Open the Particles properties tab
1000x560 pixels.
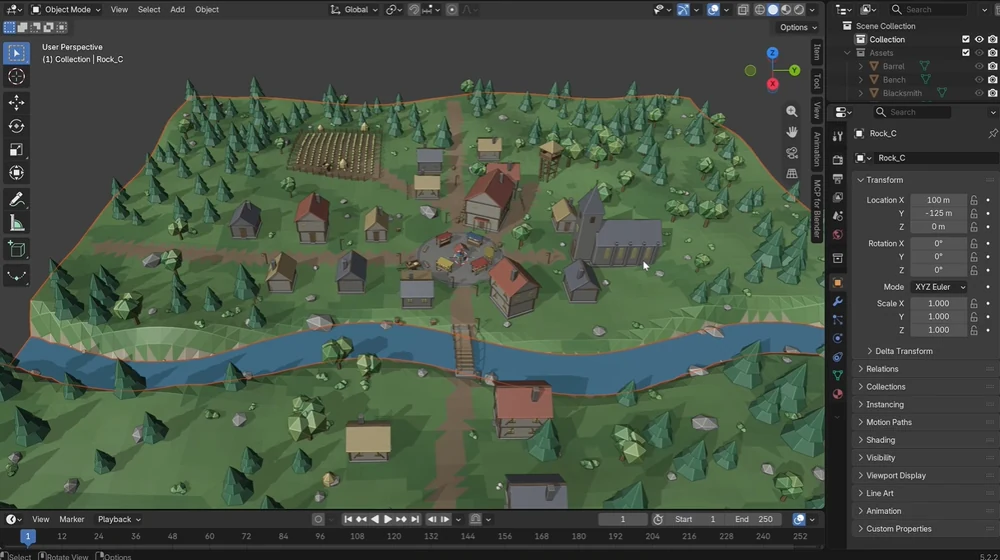pos(837,320)
